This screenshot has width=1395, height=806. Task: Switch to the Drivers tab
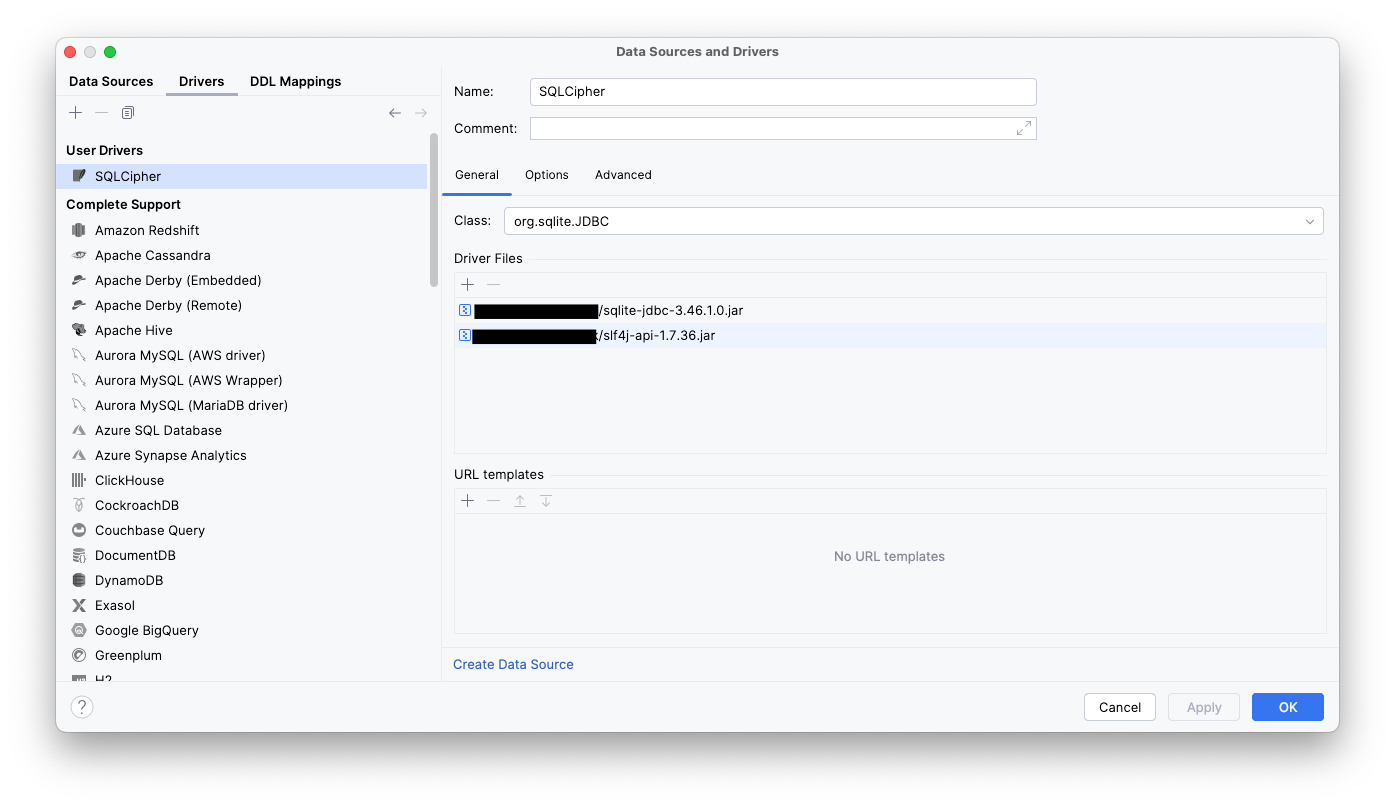coord(202,81)
